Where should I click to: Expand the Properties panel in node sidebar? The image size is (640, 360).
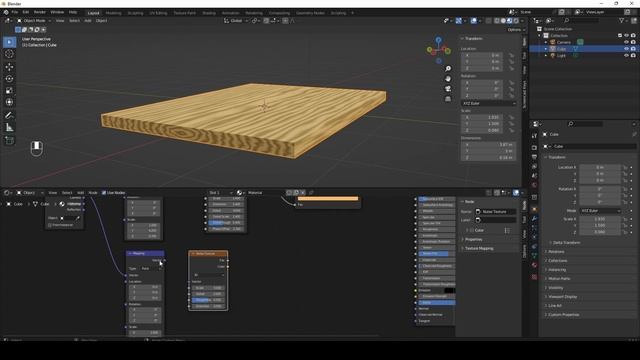point(473,239)
